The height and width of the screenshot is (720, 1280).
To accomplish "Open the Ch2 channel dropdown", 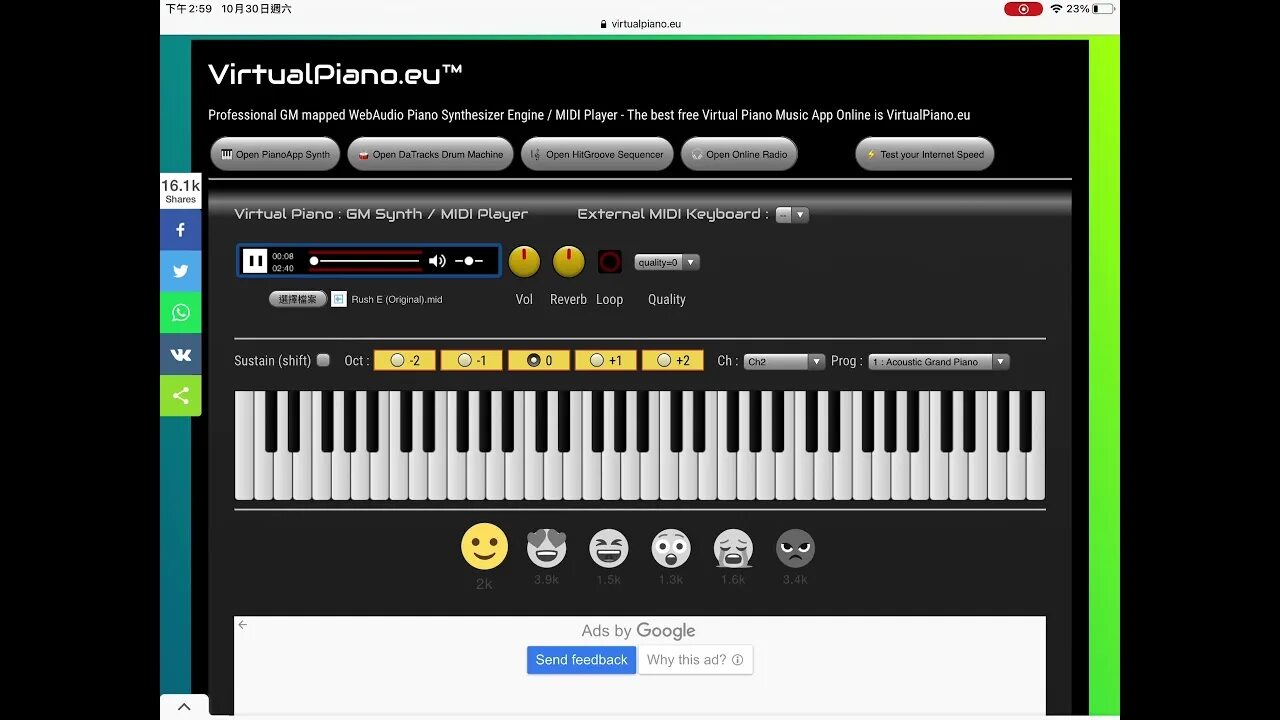I will click(x=784, y=361).
